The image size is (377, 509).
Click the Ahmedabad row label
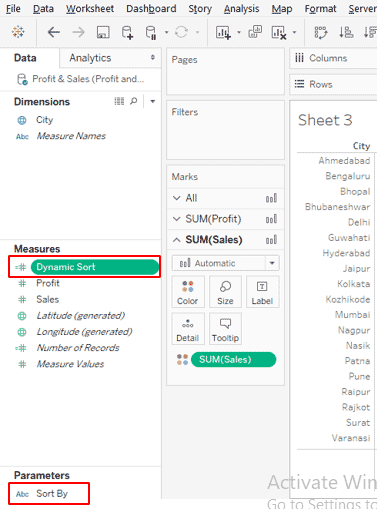pyautogui.click(x=344, y=161)
